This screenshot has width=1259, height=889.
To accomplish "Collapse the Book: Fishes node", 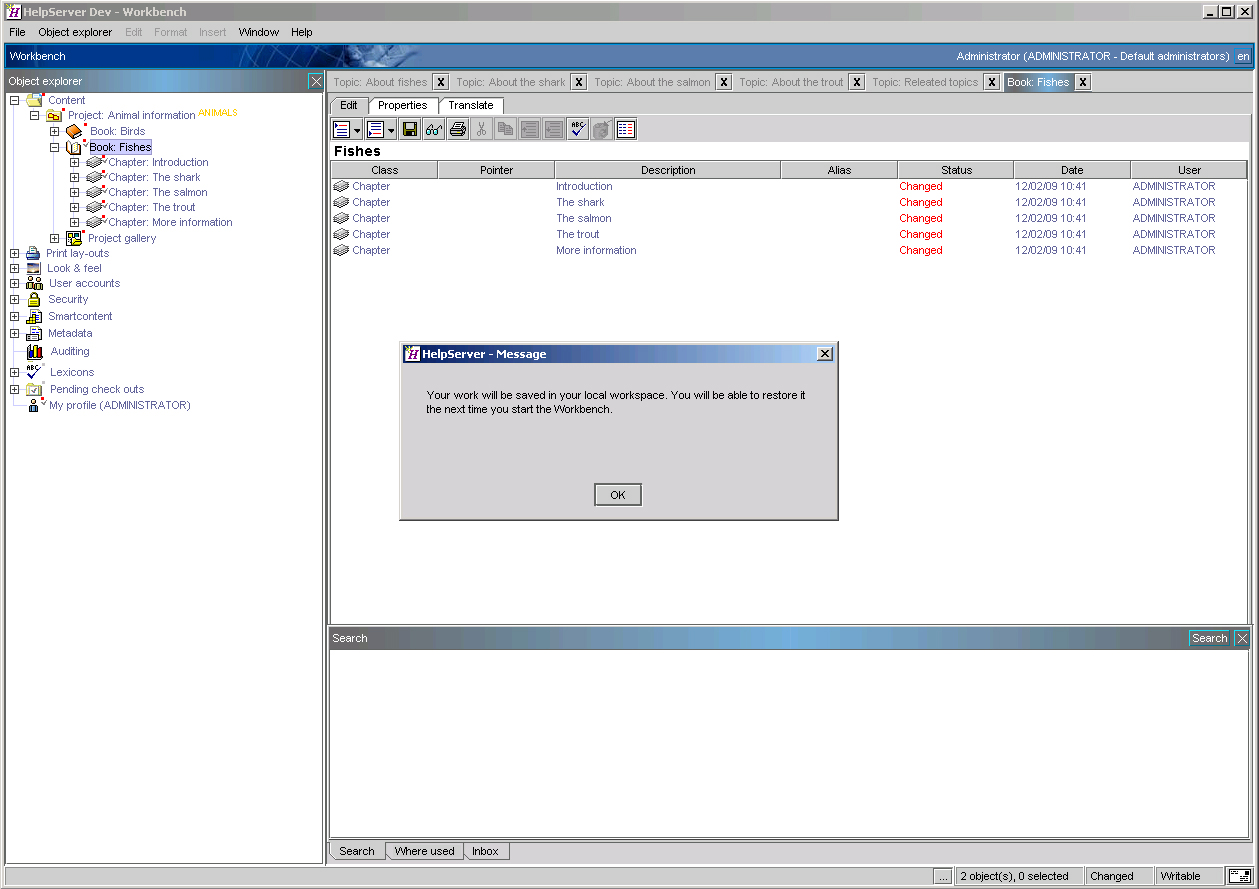I will [x=55, y=147].
